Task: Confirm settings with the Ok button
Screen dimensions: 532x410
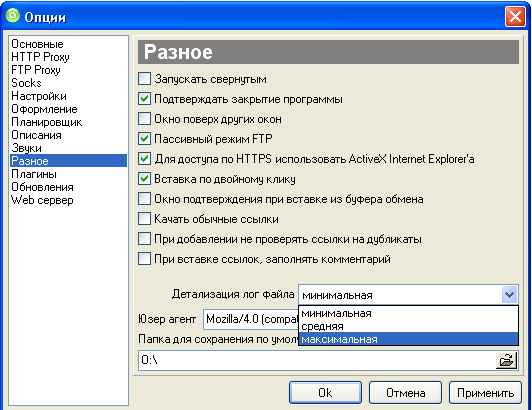Action: click(x=325, y=393)
